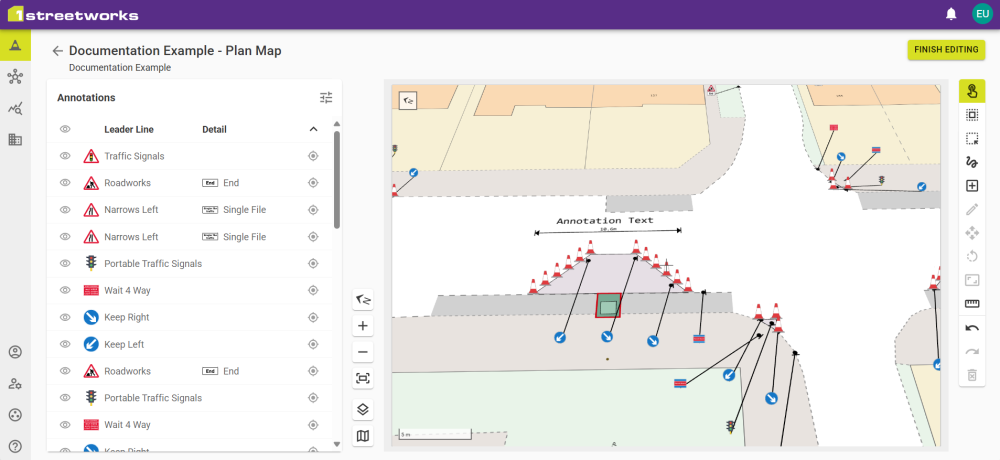Viewport: 1000px width, 460px height.
Task: Toggle visibility of all annotations in header
Action: (x=65, y=129)
